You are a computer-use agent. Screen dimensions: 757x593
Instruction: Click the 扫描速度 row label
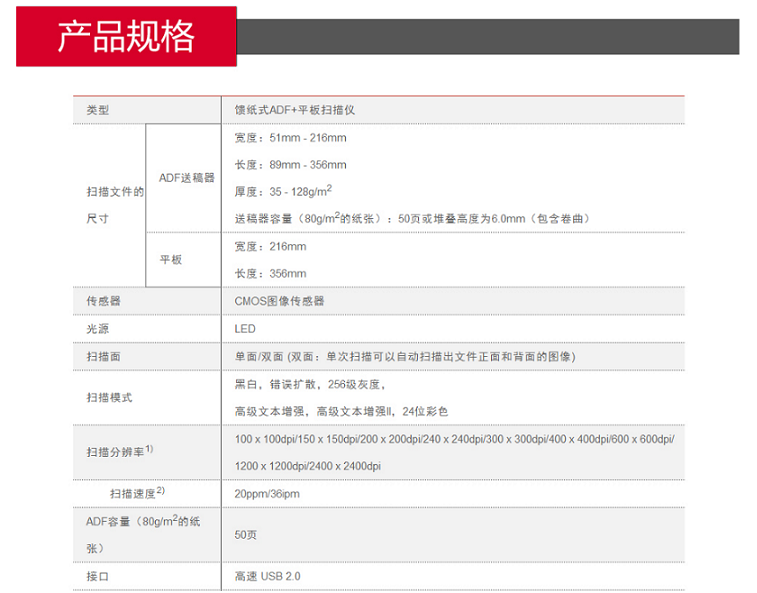138,493
